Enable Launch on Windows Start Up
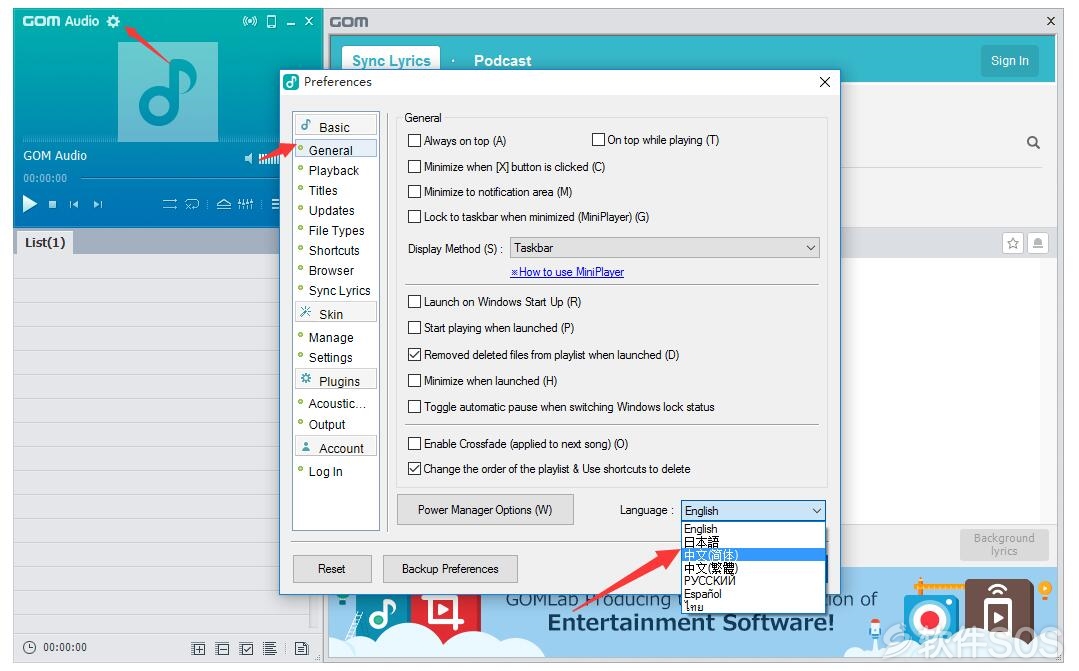The width and height of the screenshot is (1079, 671). pos(414,301)
